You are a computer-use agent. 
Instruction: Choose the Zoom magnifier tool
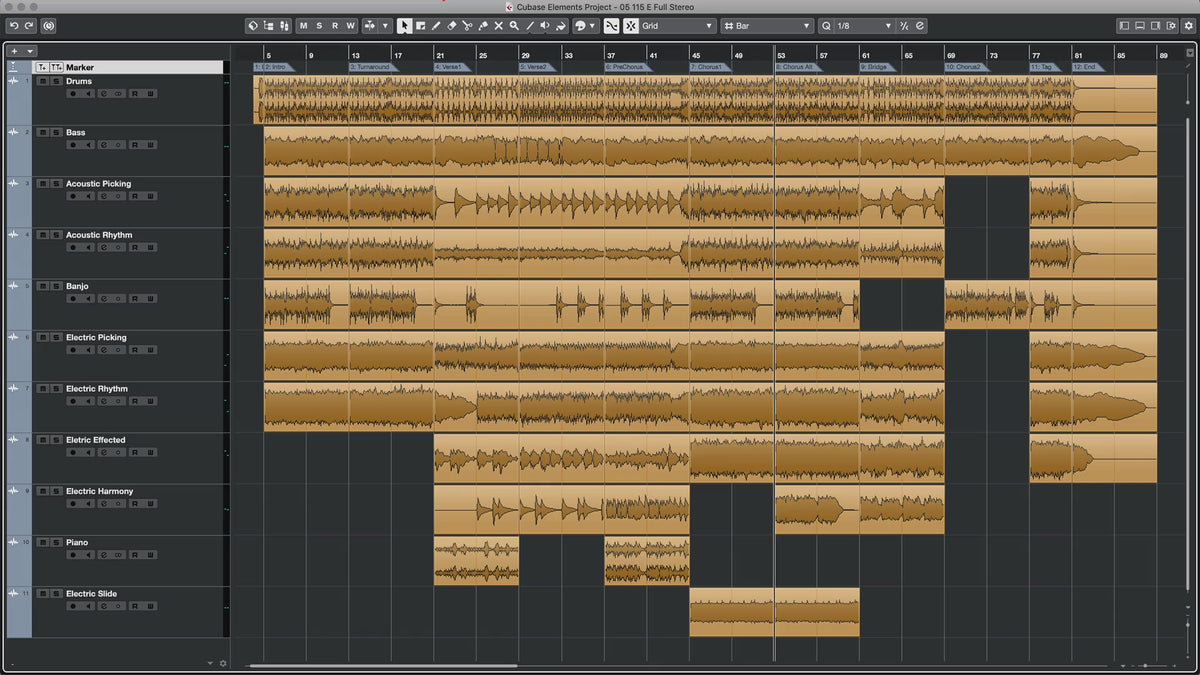514,26
